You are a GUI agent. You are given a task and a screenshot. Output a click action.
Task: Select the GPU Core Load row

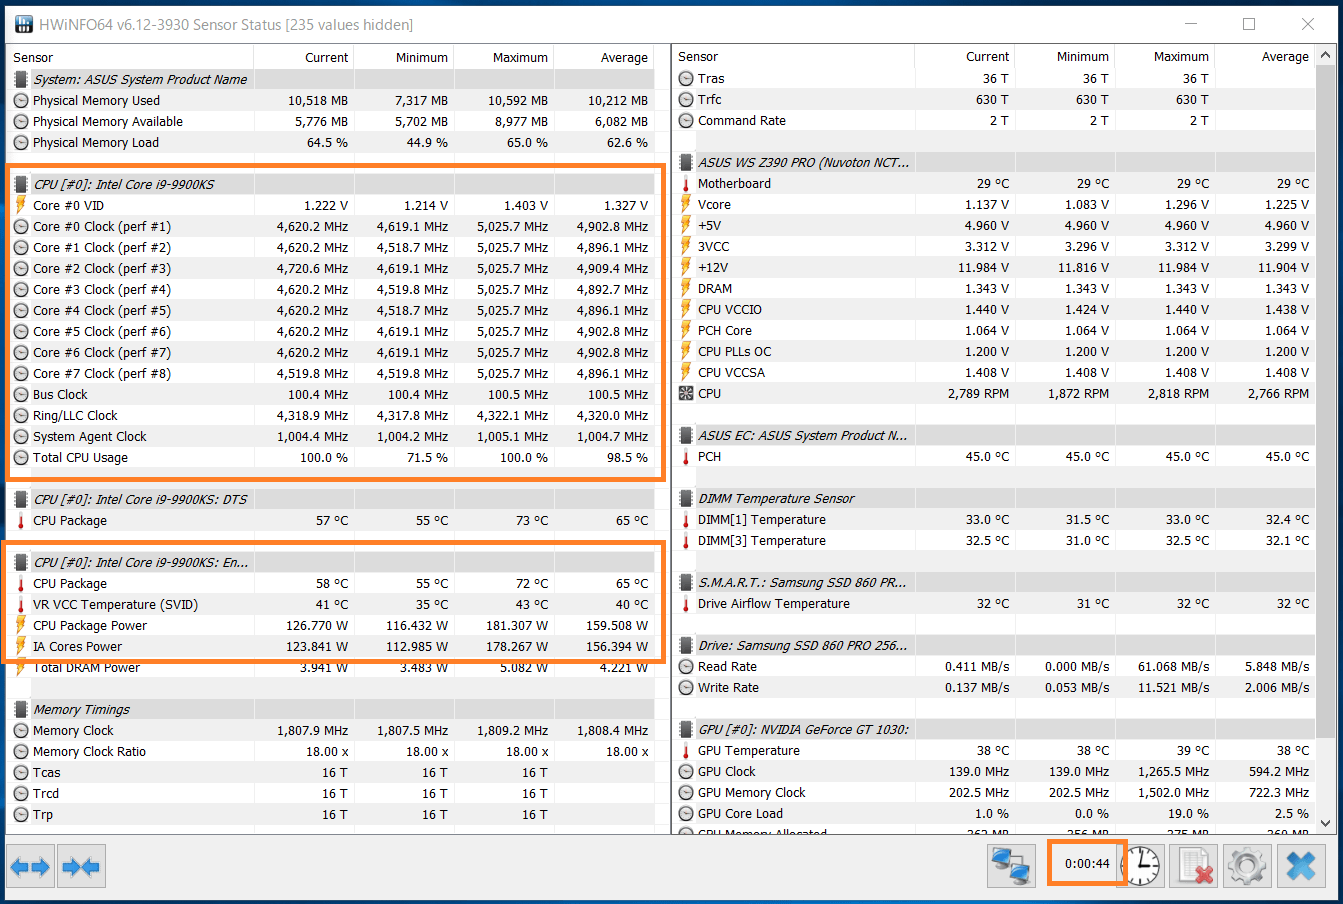pos(994,813)
